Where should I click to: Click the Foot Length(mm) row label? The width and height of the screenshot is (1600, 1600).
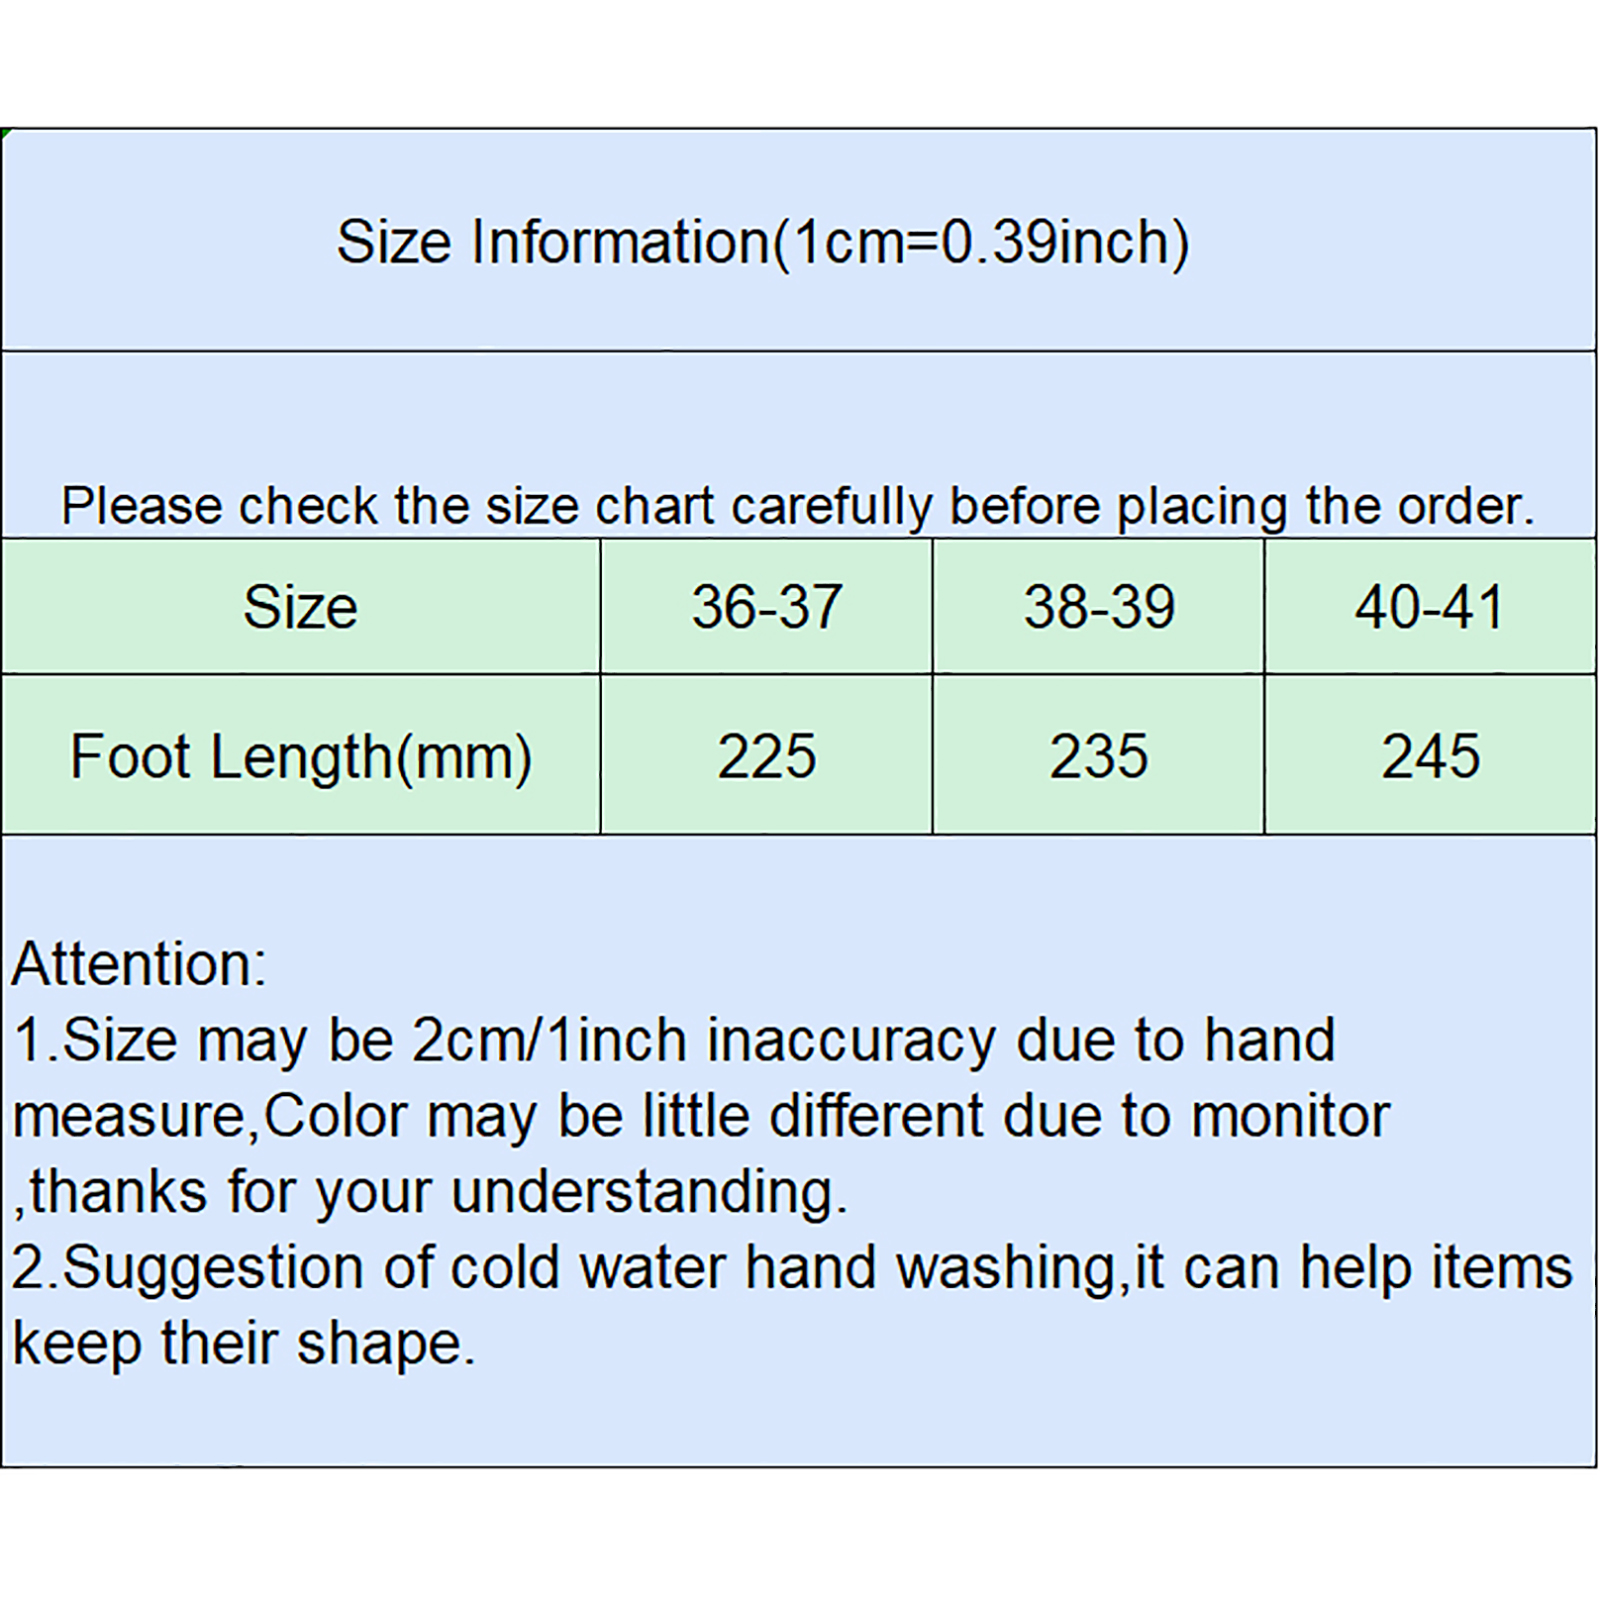pyautogui.click(x=300, y=756)
